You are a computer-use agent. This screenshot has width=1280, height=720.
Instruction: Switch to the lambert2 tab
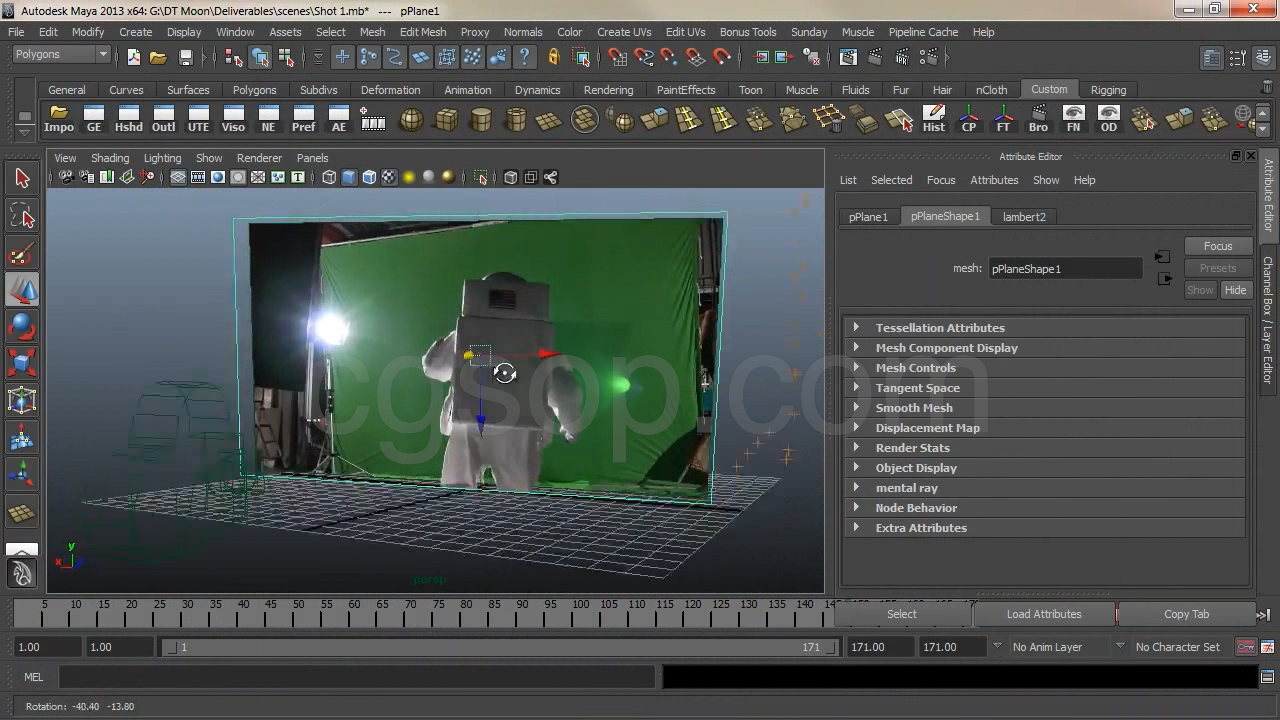pos(1024,217)
